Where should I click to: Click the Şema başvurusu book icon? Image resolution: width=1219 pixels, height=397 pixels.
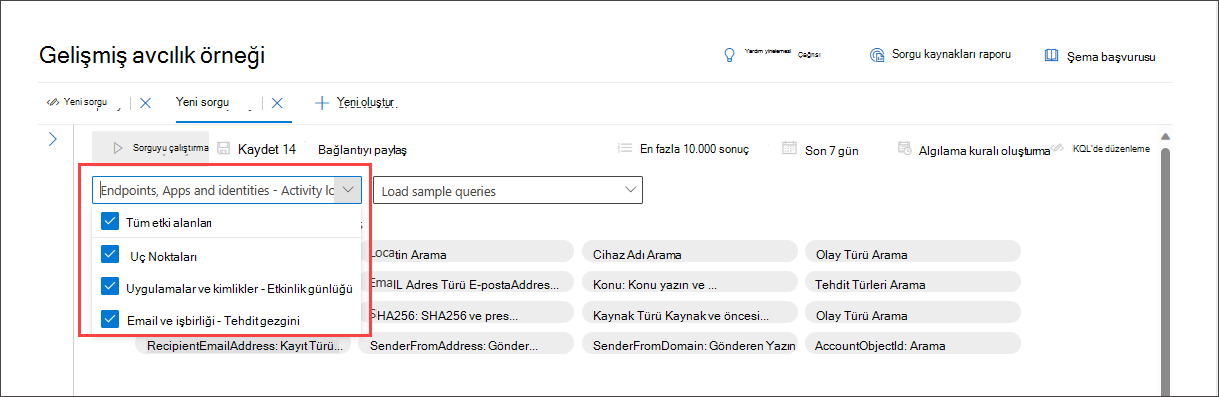pyautogui.click(x=1051, y=55)
